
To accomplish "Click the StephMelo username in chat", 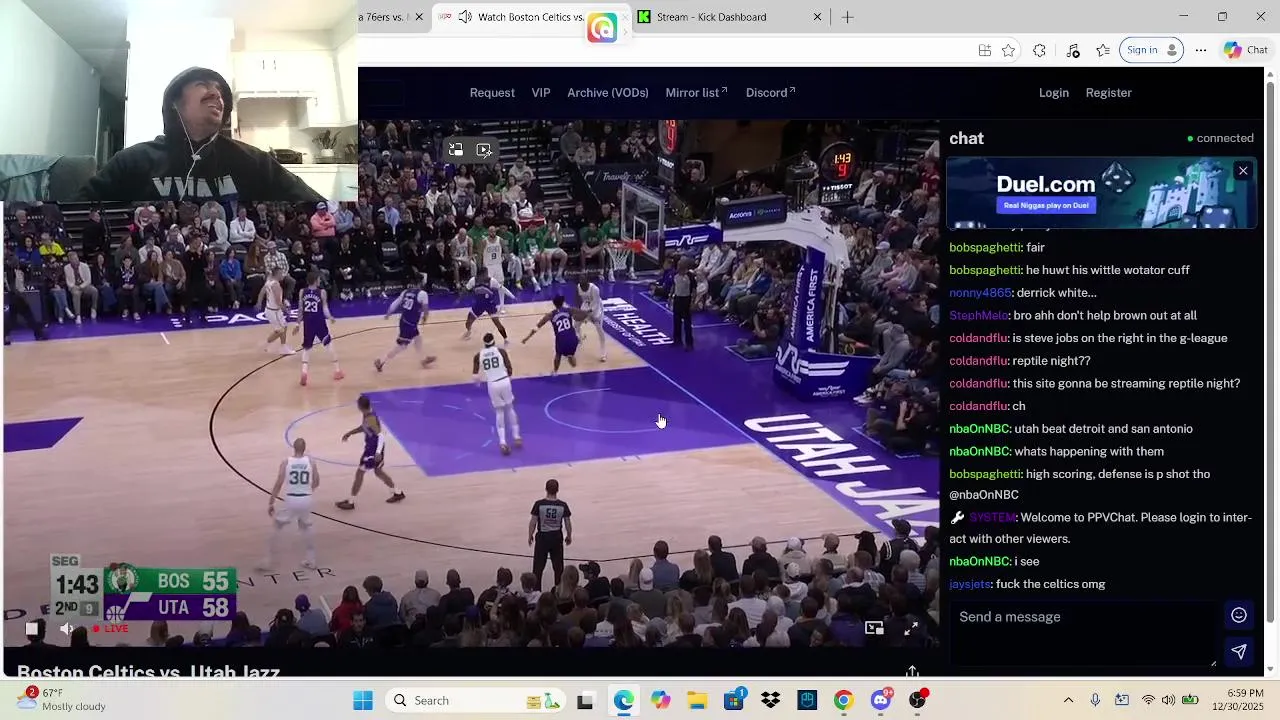I will 979,316.
